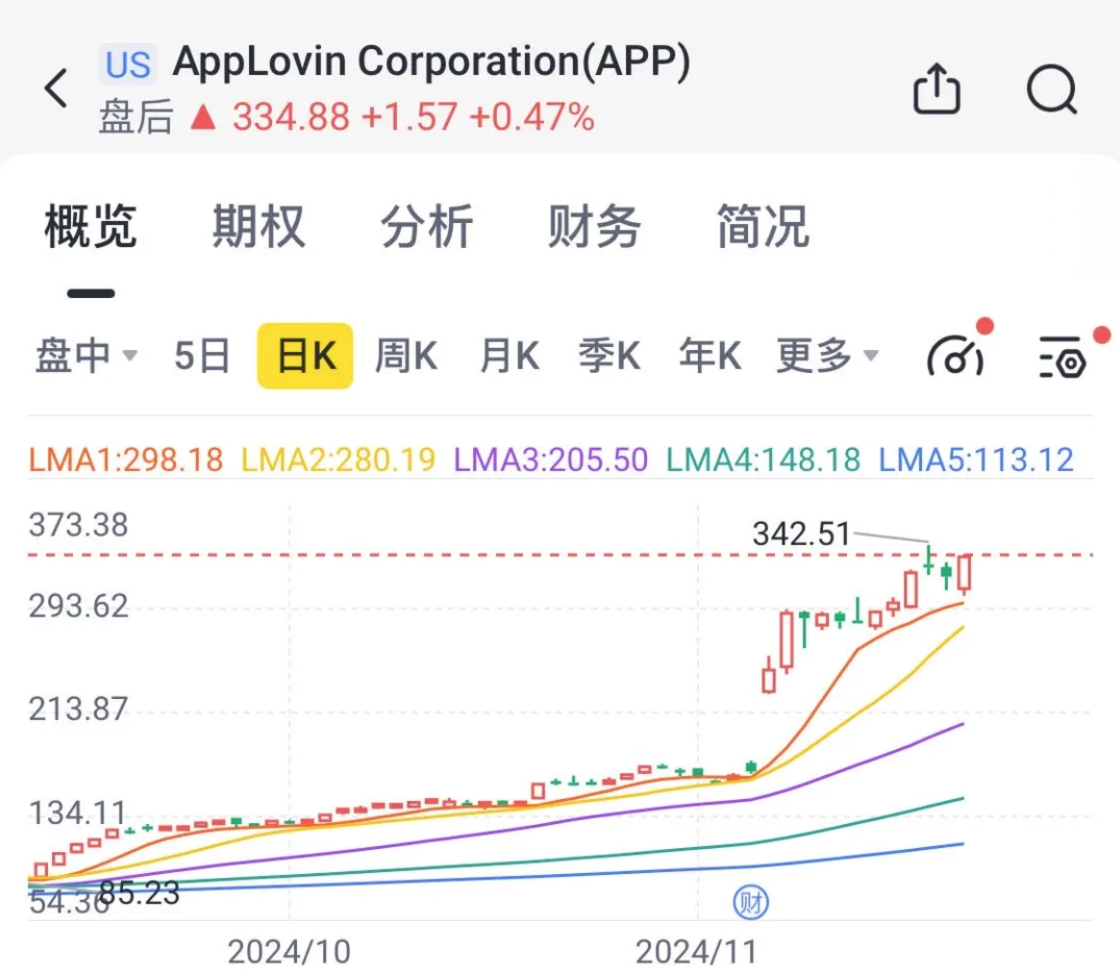The width and height of the screenshot is (1120, 978).
Task: Select the 月K chart period
Action: (x=509, y=356)
